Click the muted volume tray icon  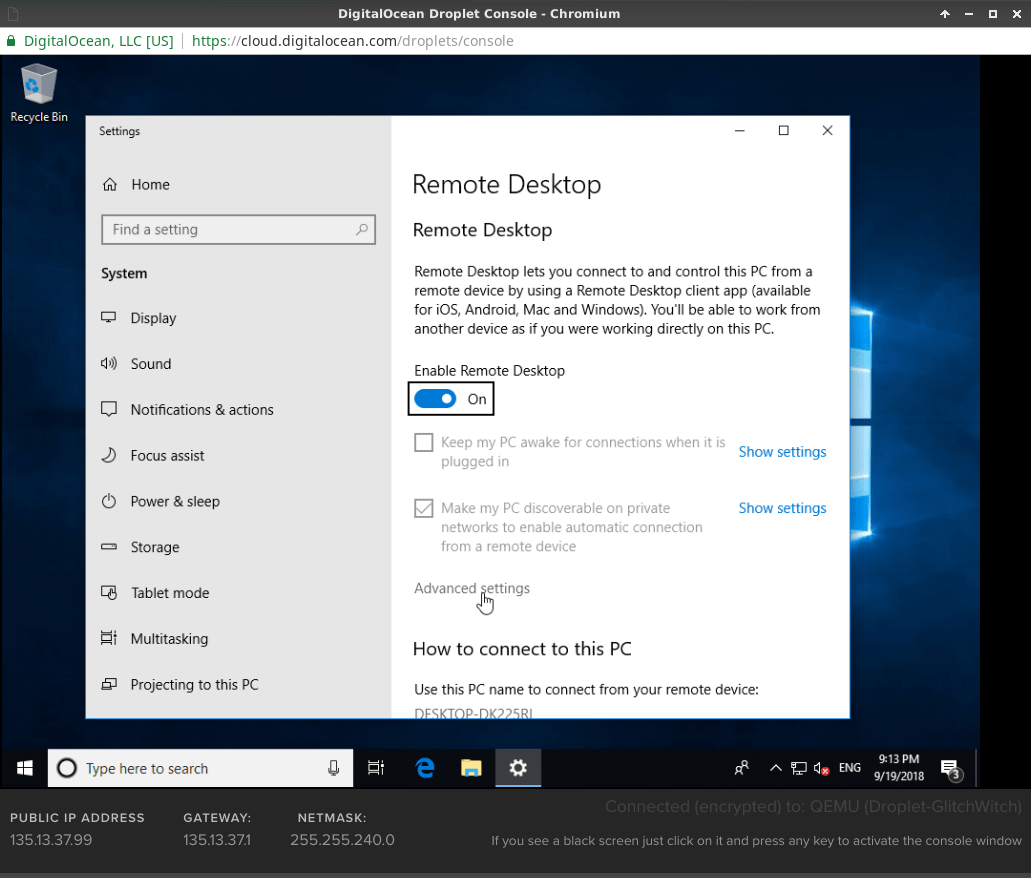[821, 768]
